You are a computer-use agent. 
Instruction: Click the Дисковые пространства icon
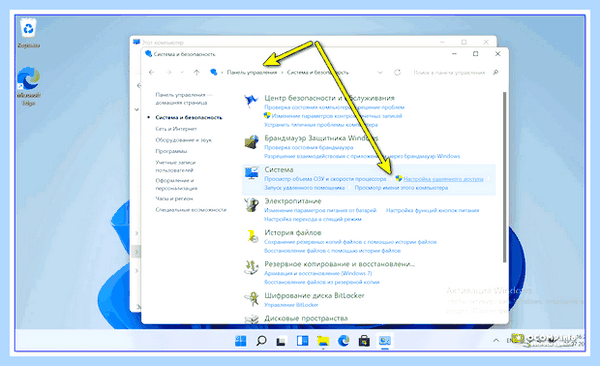251,319
